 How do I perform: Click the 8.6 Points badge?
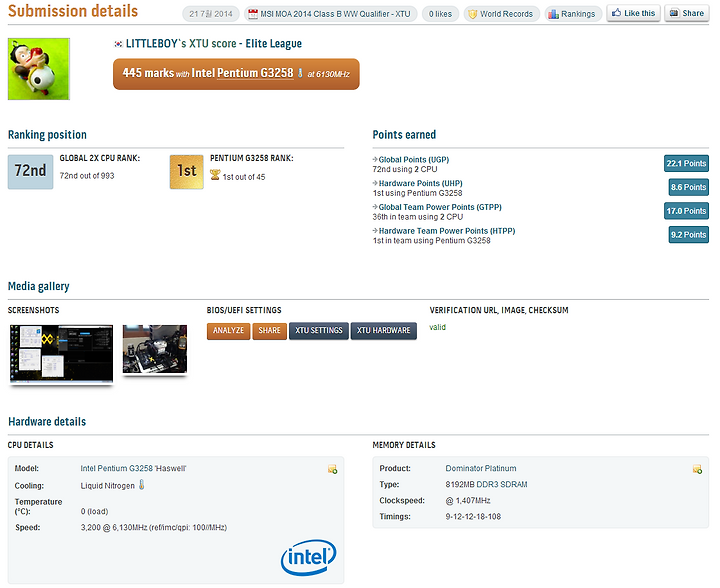(x=688, y=187)
